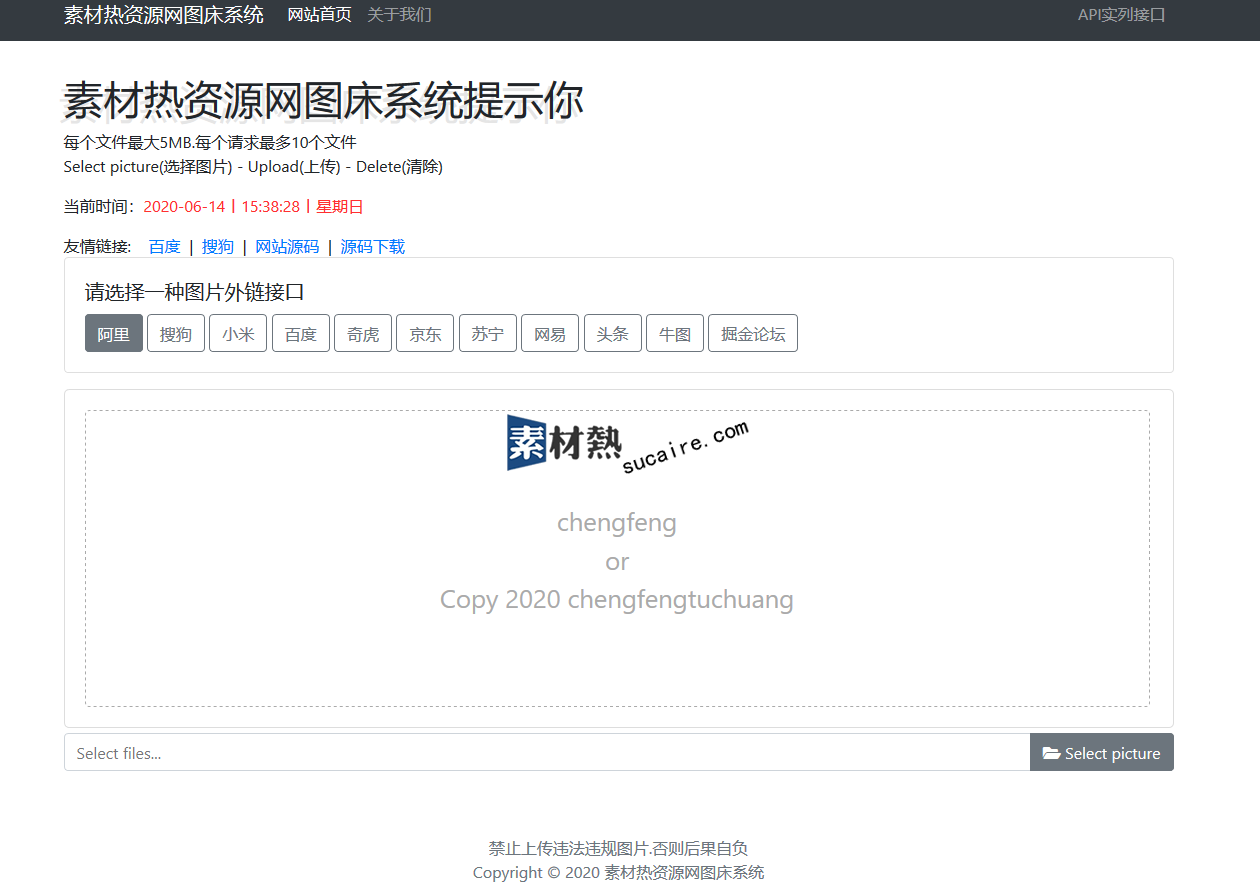Image resolution: width=1260 pixels, height=889 pixels.
Task: Choose the 奇虎 hosting interface button
Action: (x=363, y=334)
